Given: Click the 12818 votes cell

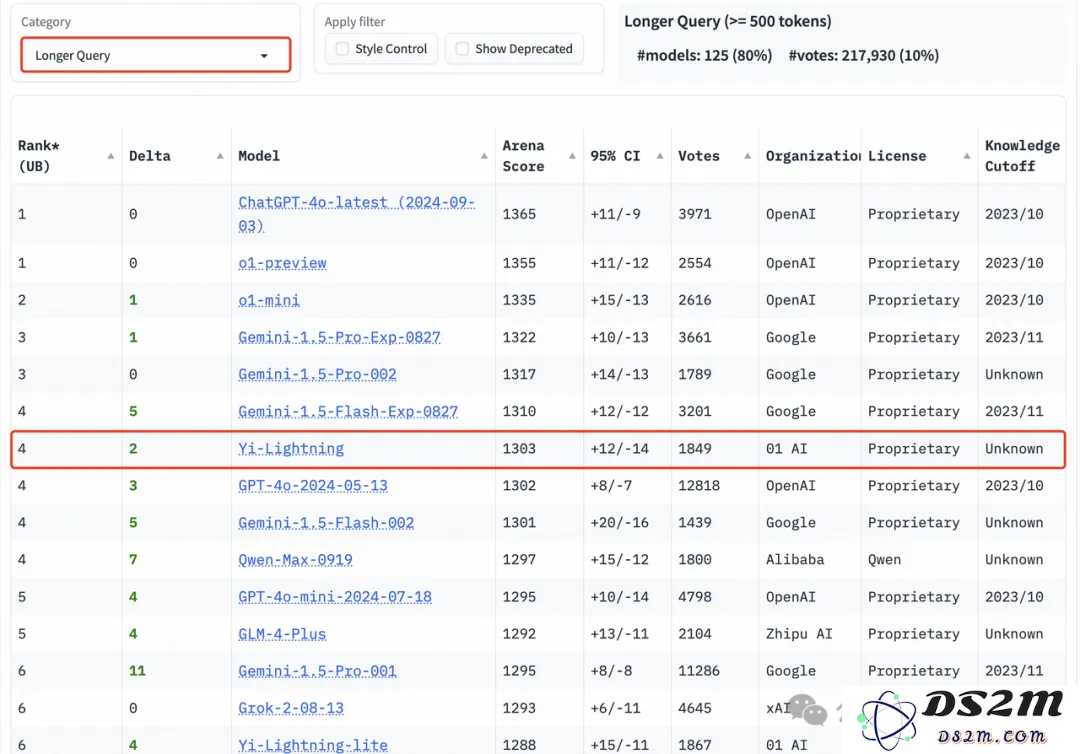Looking at the screenshot, I should 699,485.
